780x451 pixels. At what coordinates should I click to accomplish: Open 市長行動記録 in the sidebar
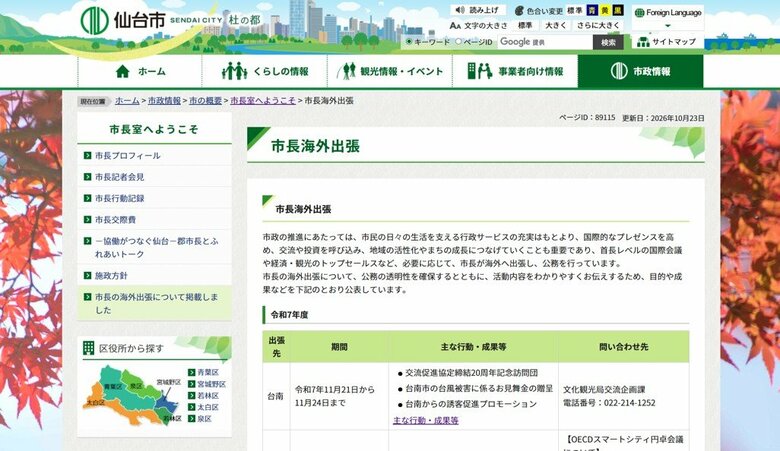[x=119, y=198]
